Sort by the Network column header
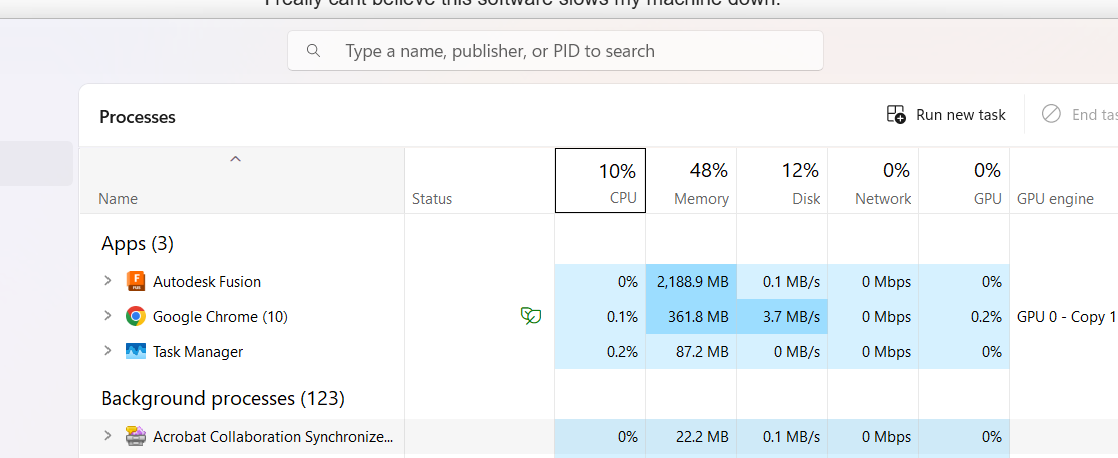 [873, 181]
